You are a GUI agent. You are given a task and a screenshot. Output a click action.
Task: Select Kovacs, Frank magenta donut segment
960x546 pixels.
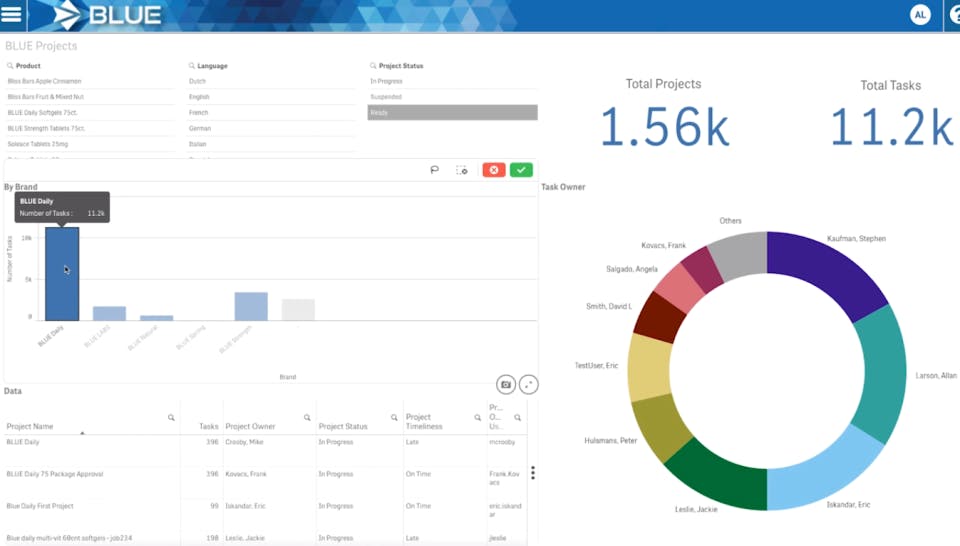pos(702,267)
